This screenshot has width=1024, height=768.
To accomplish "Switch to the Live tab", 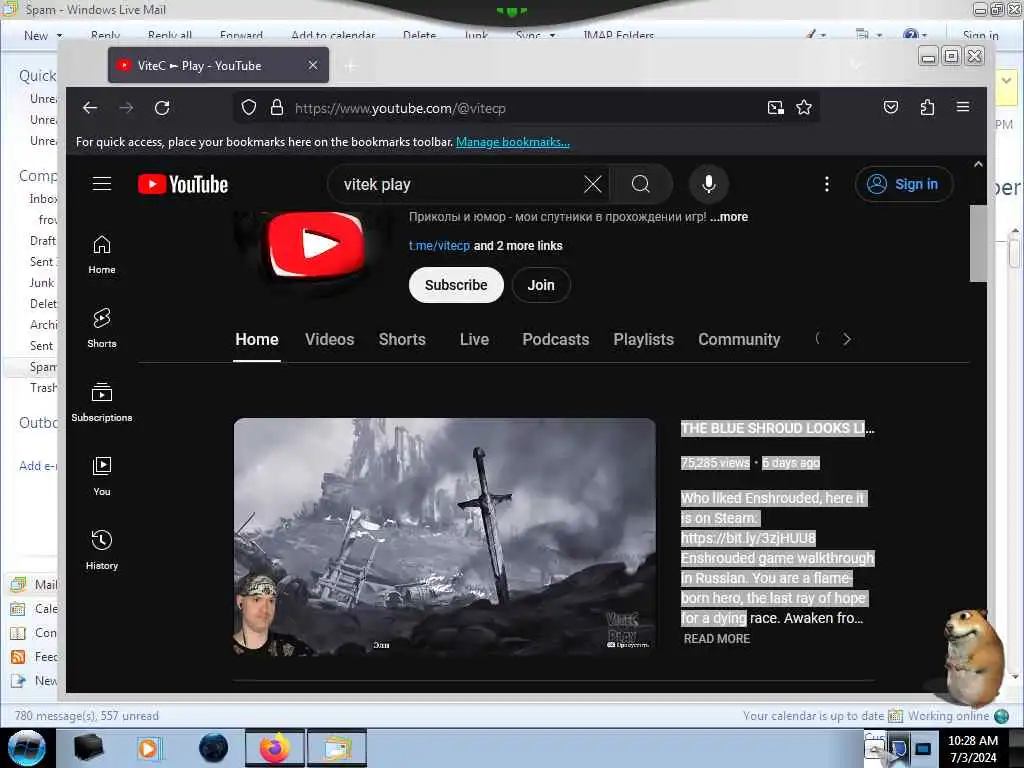I will [474, 340].
